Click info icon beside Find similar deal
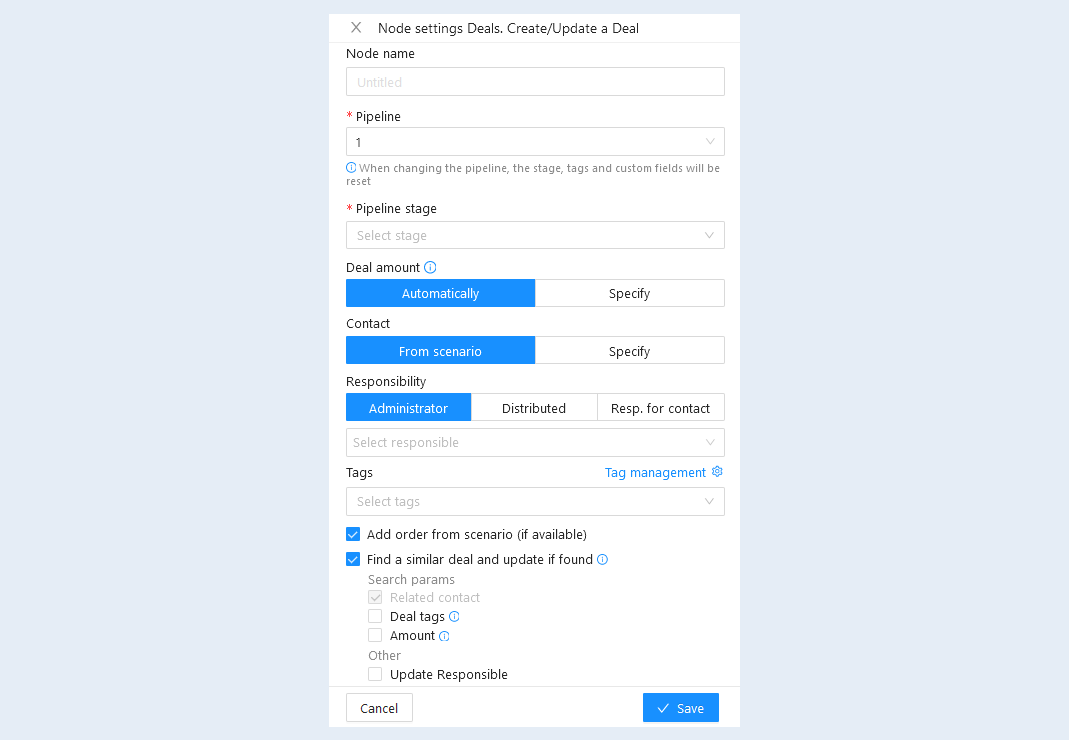The height and width of the screenshot is (740, 1069). tap(603, 559)
